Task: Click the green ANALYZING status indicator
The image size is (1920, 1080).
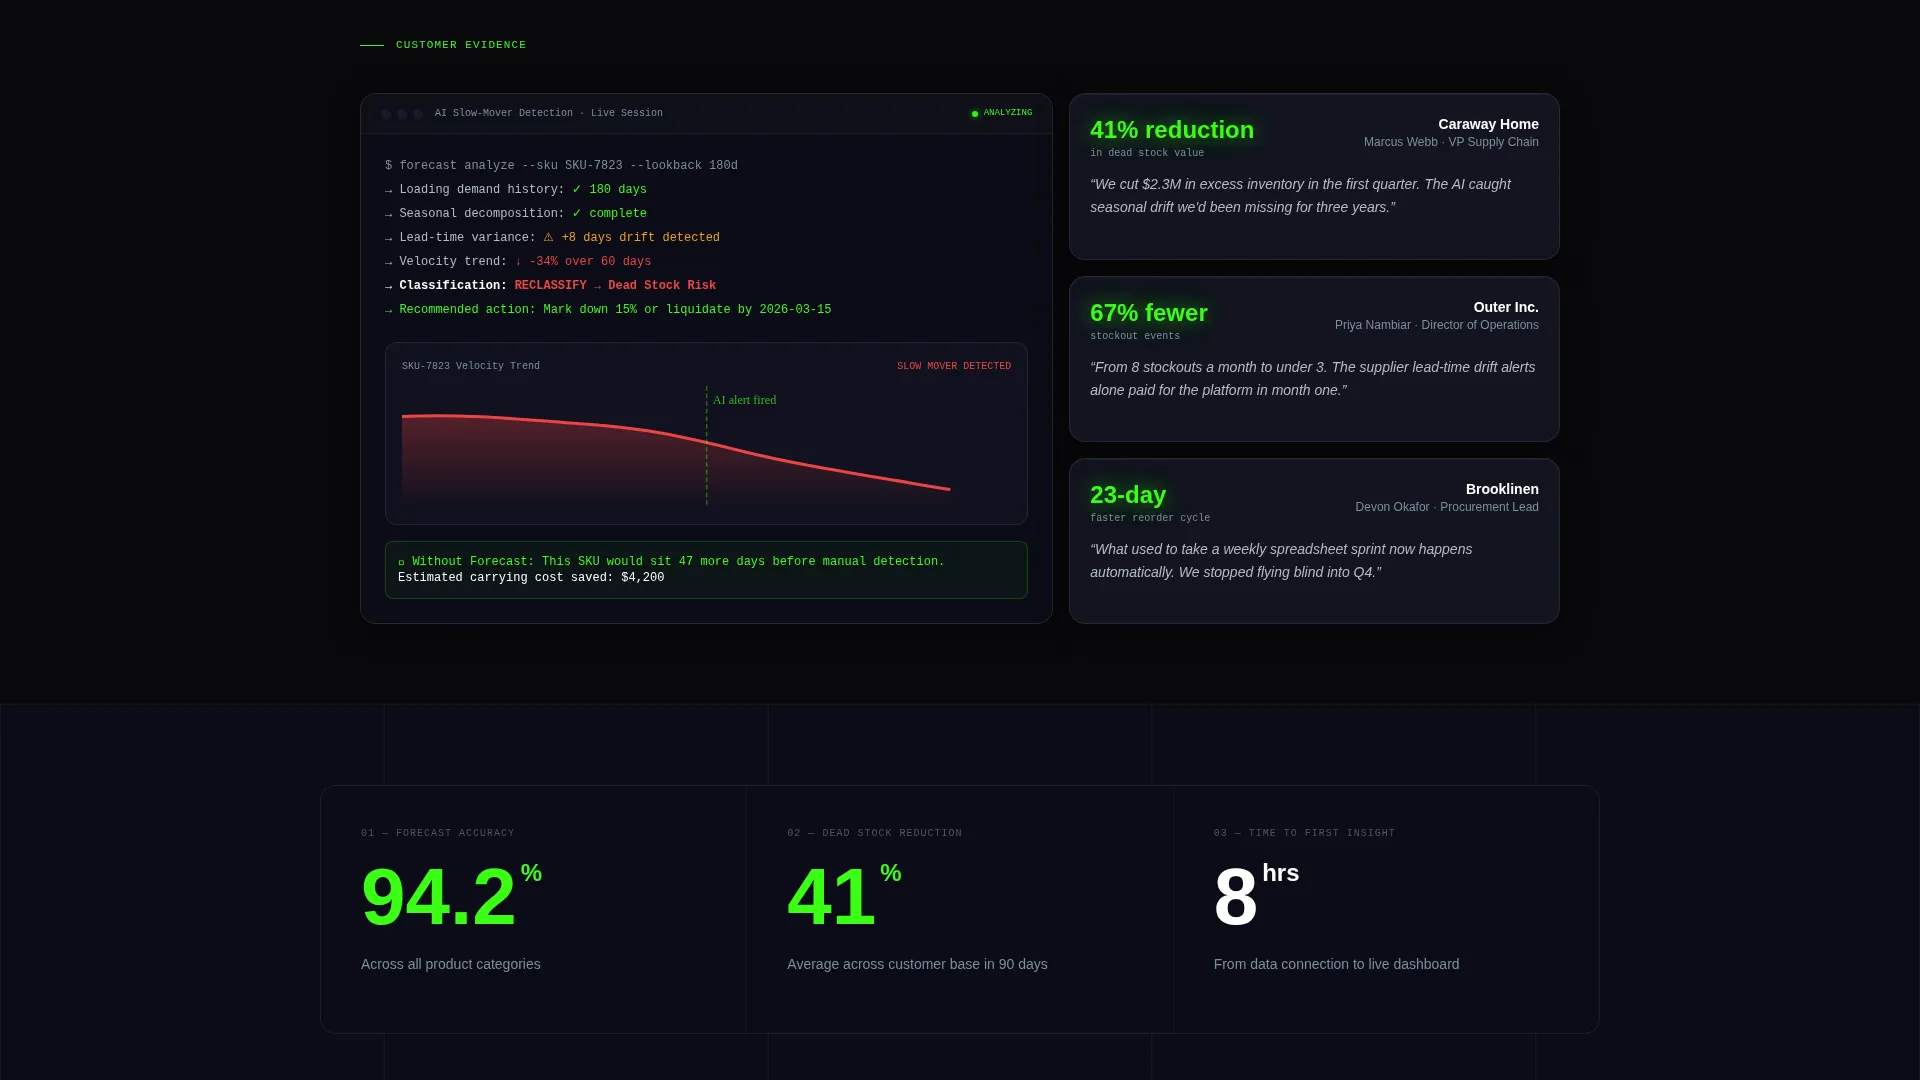Action: click(1002, 113)
